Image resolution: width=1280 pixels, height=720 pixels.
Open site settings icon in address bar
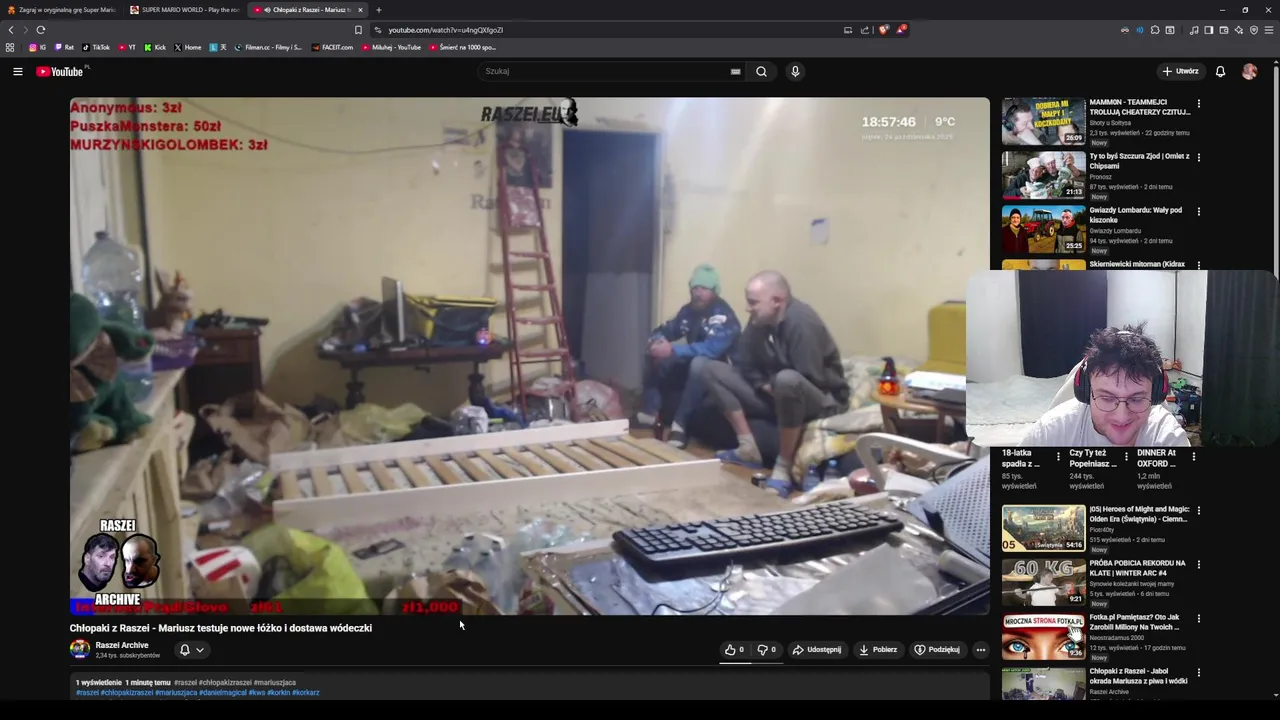377,30
